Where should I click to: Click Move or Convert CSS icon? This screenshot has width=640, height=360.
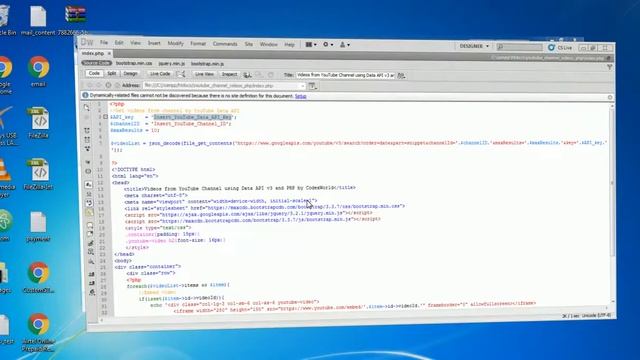click(91, 261)
